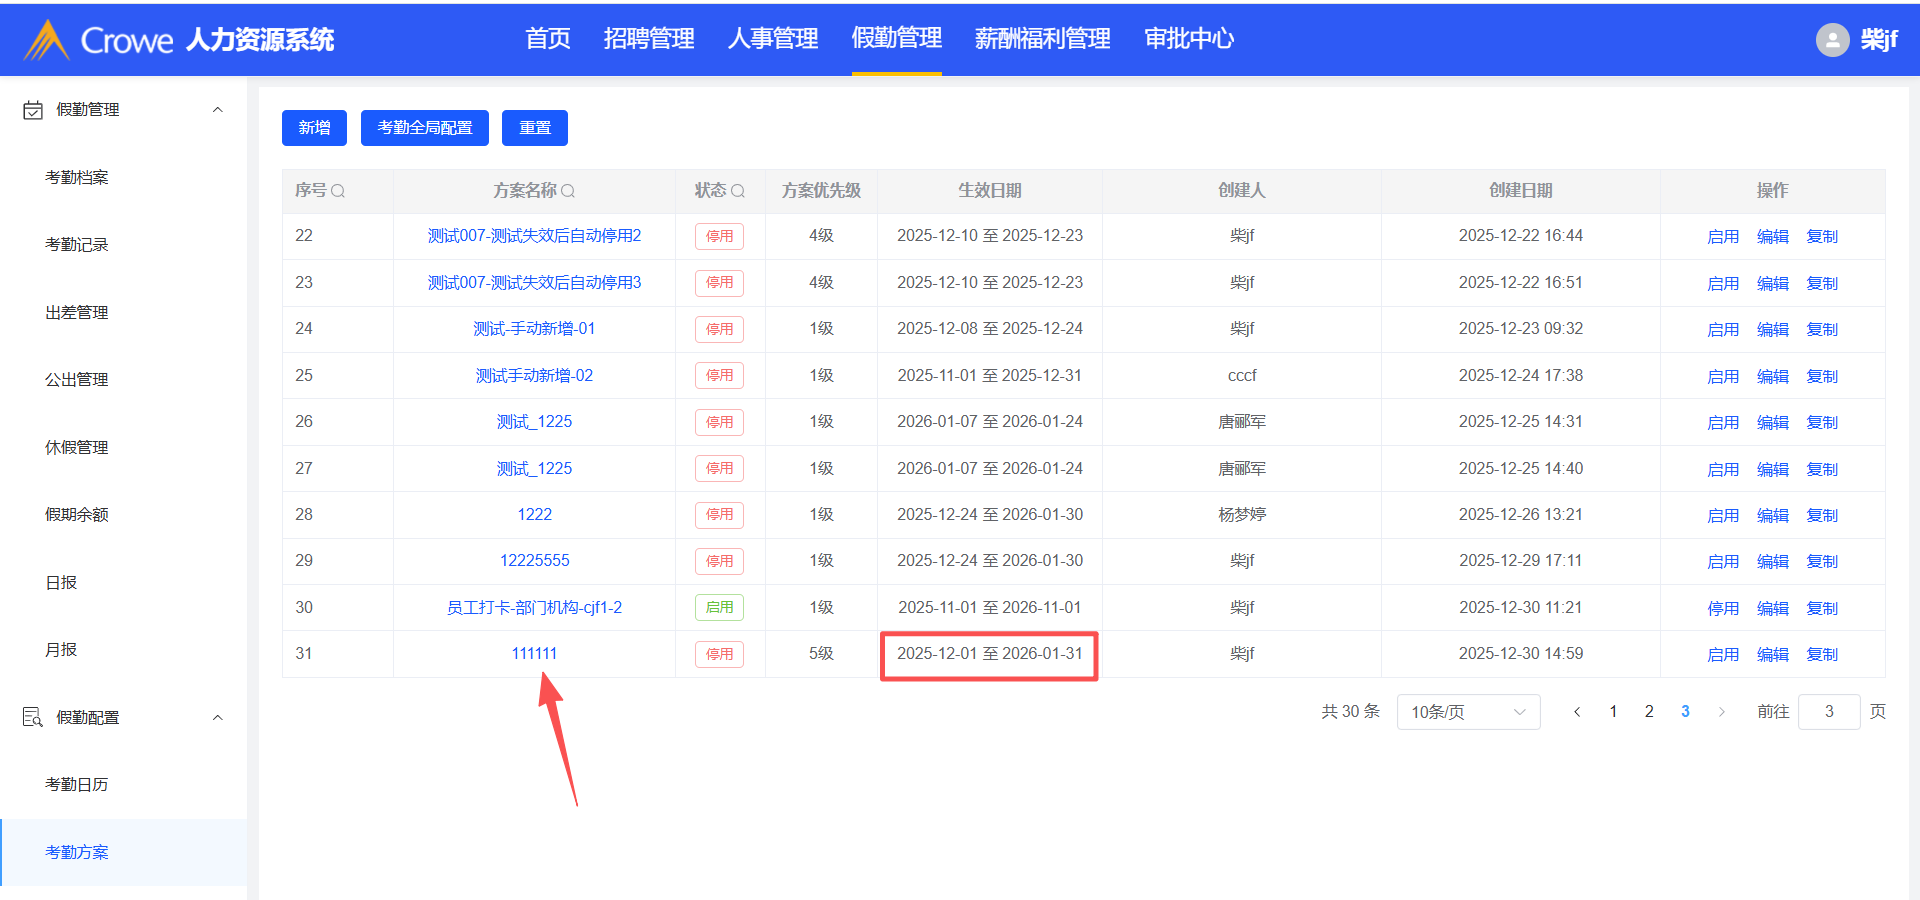The height and width of the screenshot is (900, 1920).
Task: Click the 停用 status tag in row 31
Action: pos(720,654)
